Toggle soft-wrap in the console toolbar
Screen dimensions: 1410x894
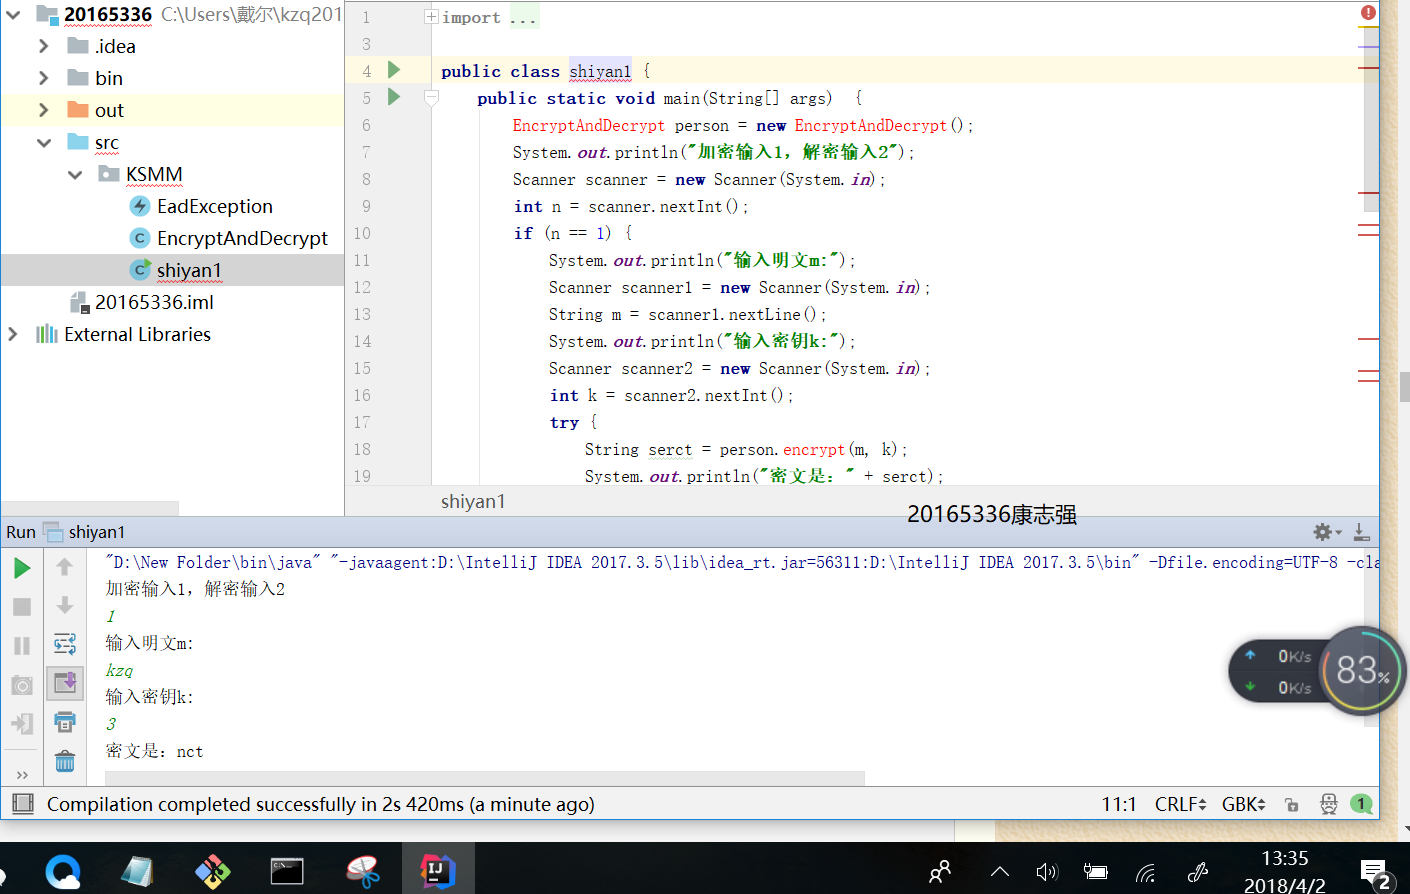(x=65, y=644)
